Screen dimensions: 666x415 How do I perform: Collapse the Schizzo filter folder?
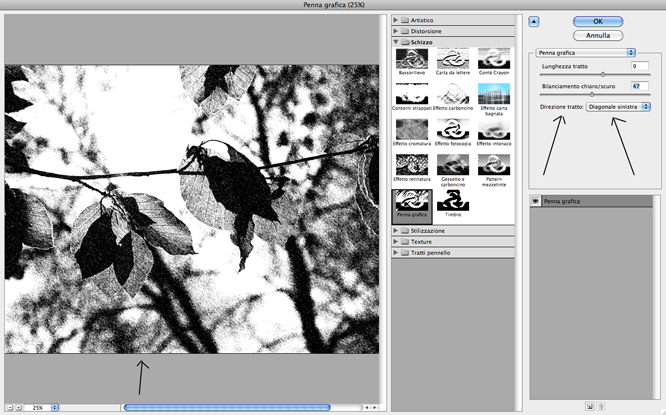pyautogui.click(x=395, y=42)
